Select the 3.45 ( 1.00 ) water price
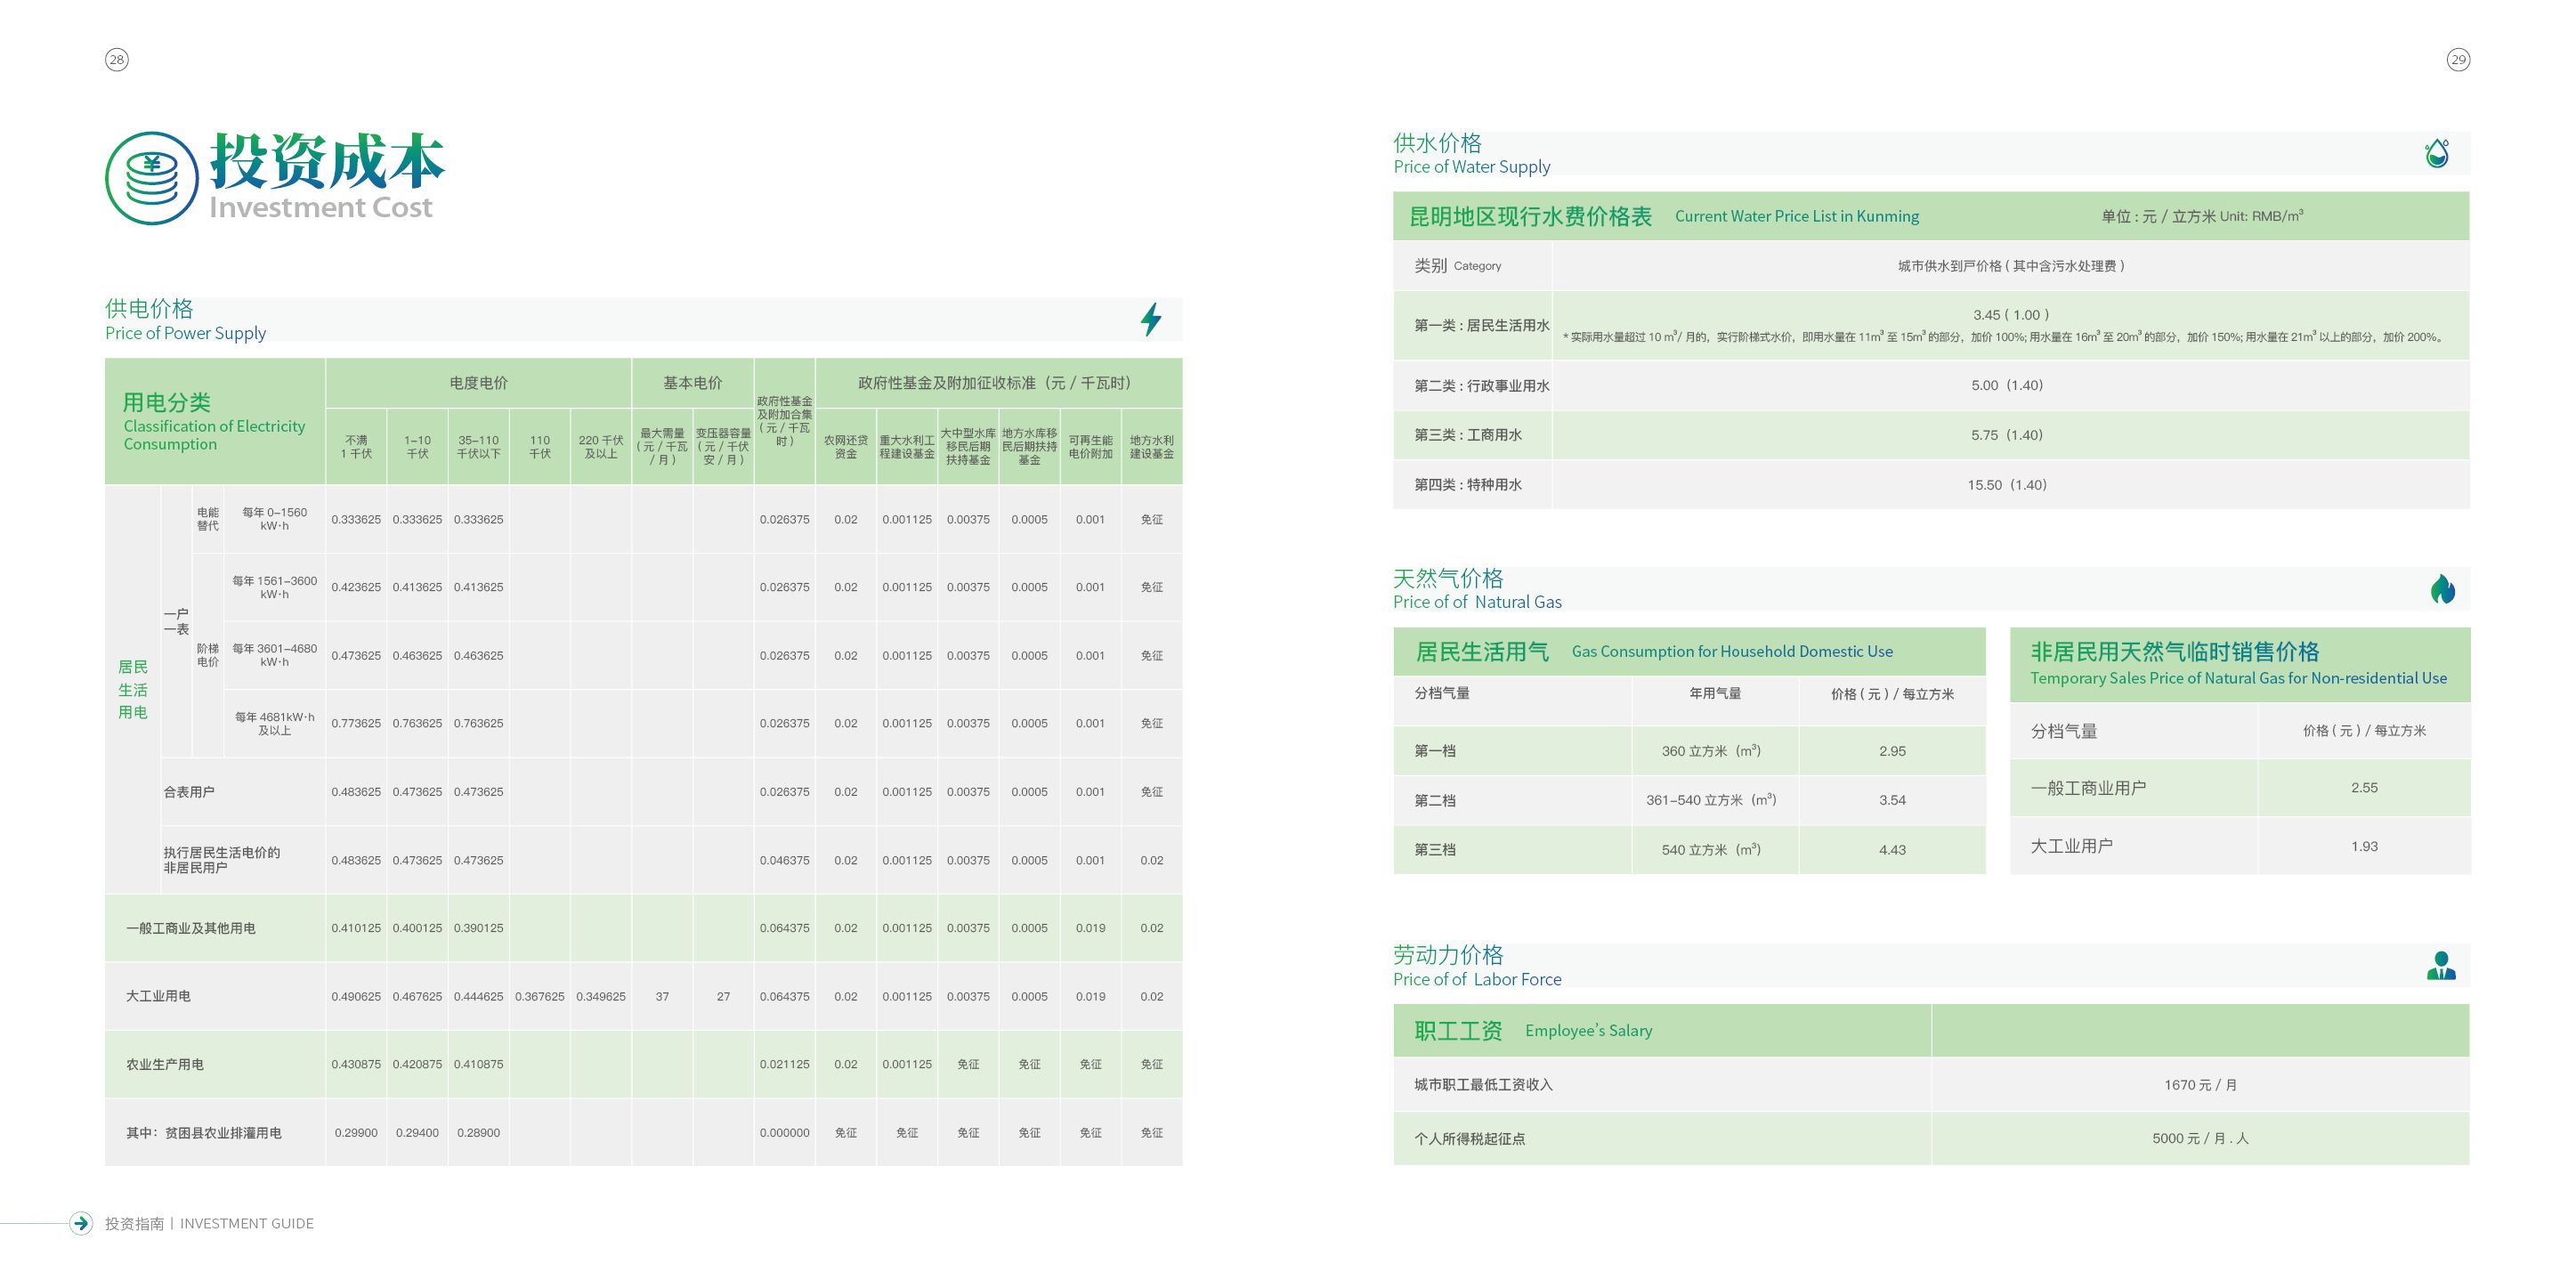Image resolution: width=2576 pixels, height=1288 pixels. [2011, 314]
